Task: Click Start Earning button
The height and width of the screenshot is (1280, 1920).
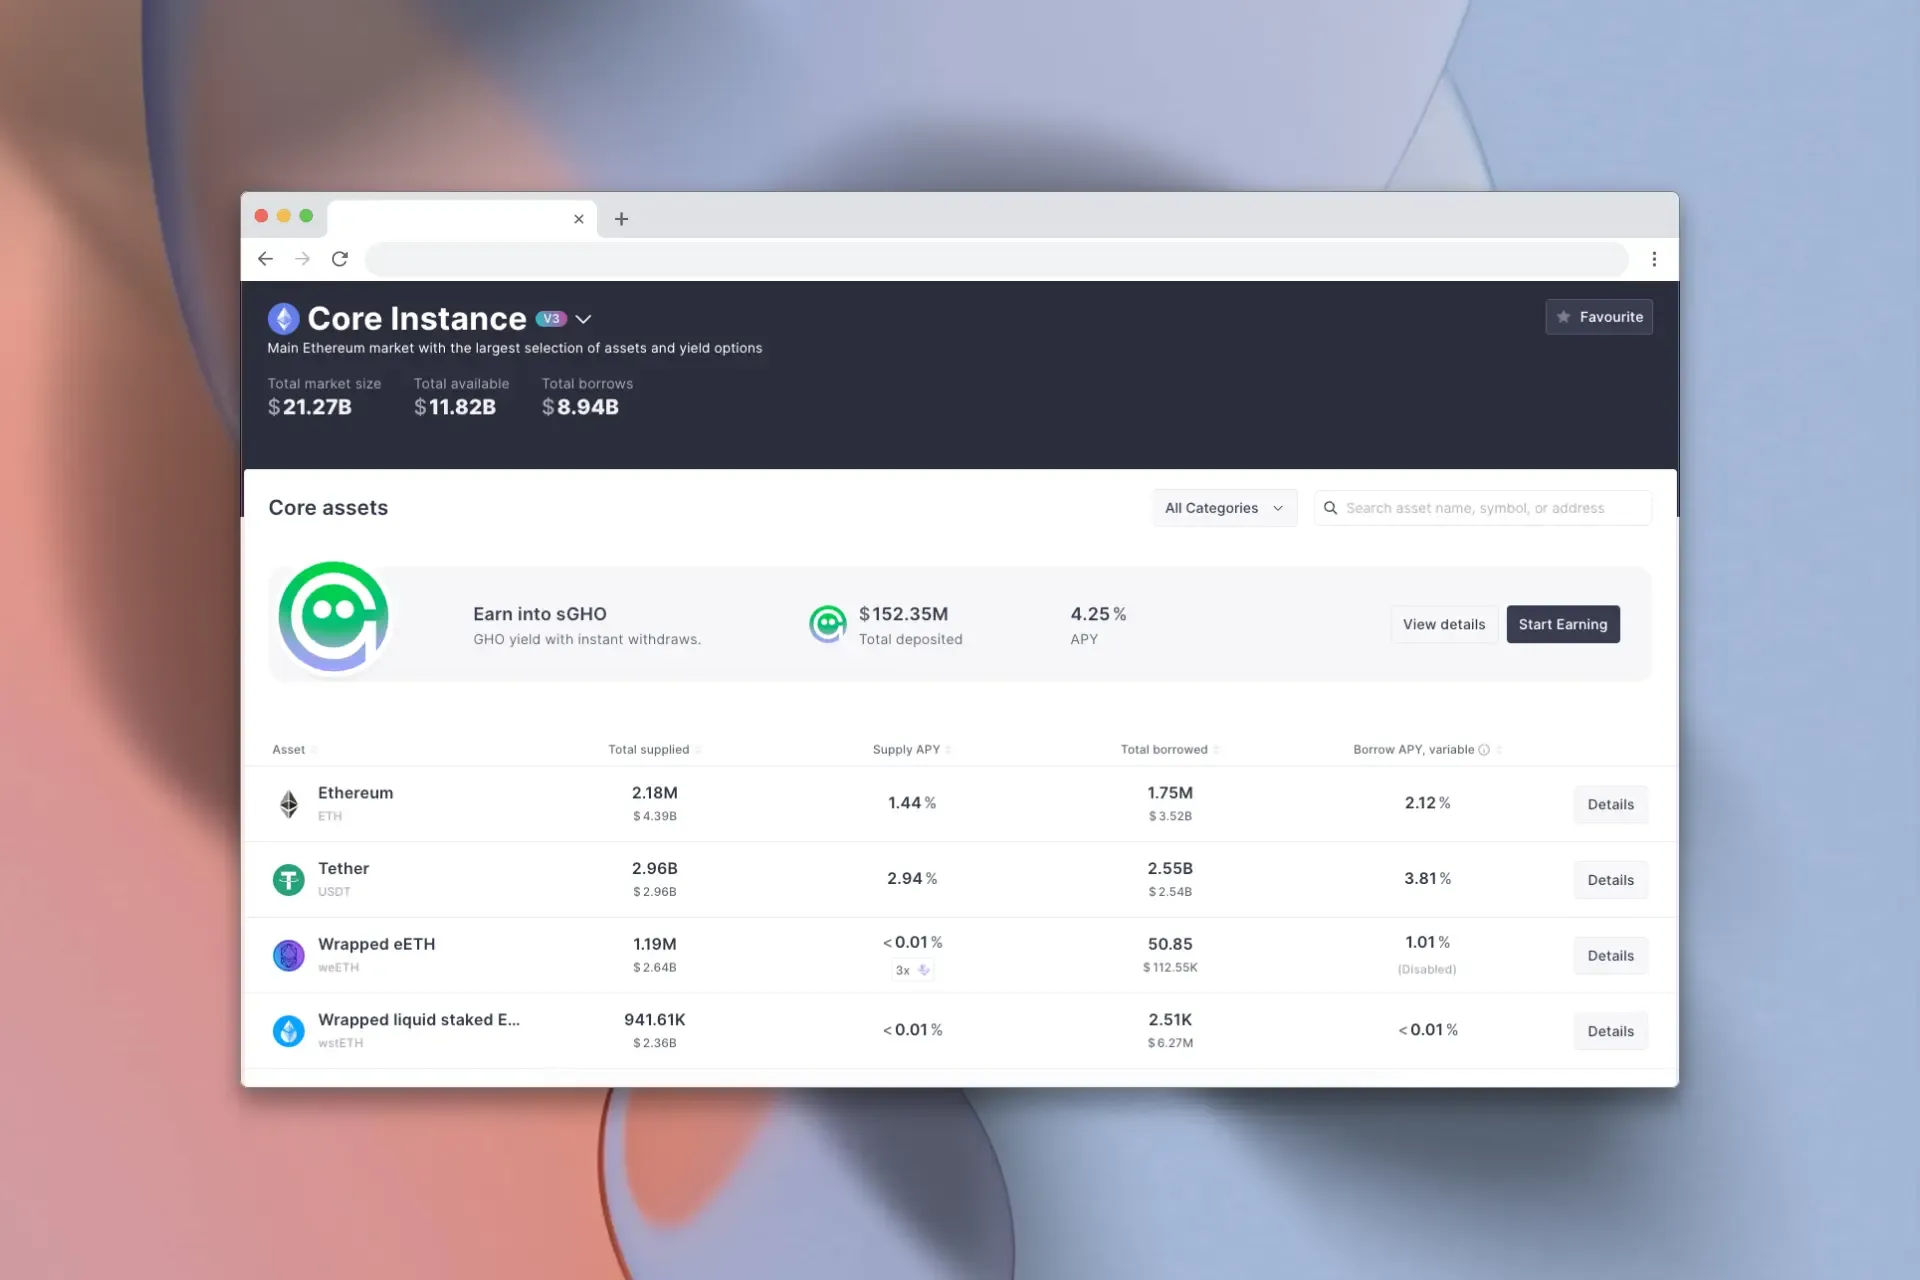Action: click(1563, 624)
